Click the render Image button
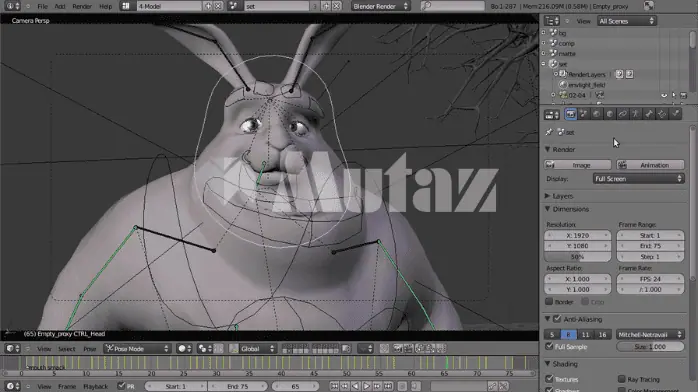This screenshot has height=392, width=698. pyautogui.click(x=577, y=165)
